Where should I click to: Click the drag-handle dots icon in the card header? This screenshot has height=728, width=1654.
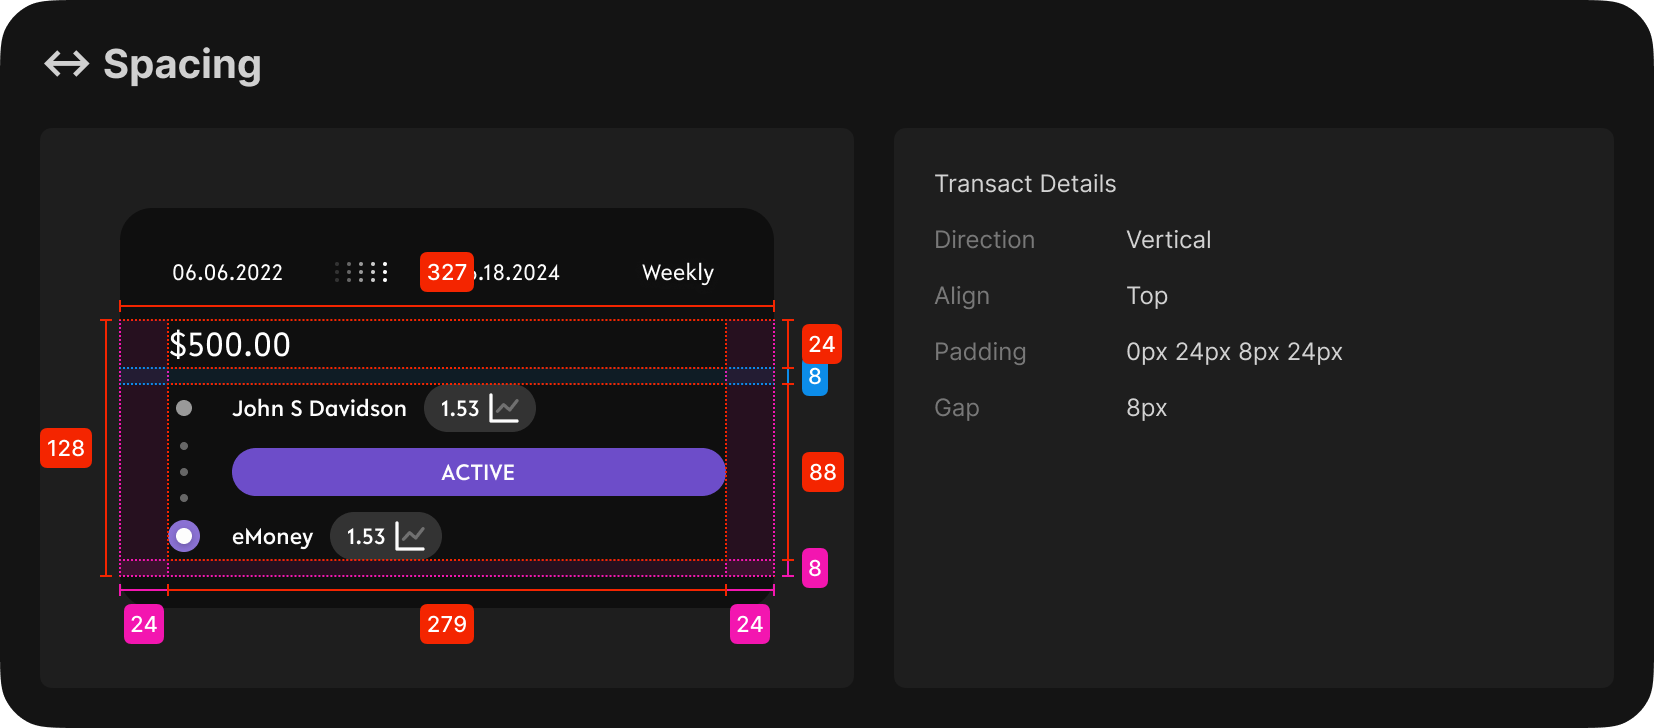point(362,270)
